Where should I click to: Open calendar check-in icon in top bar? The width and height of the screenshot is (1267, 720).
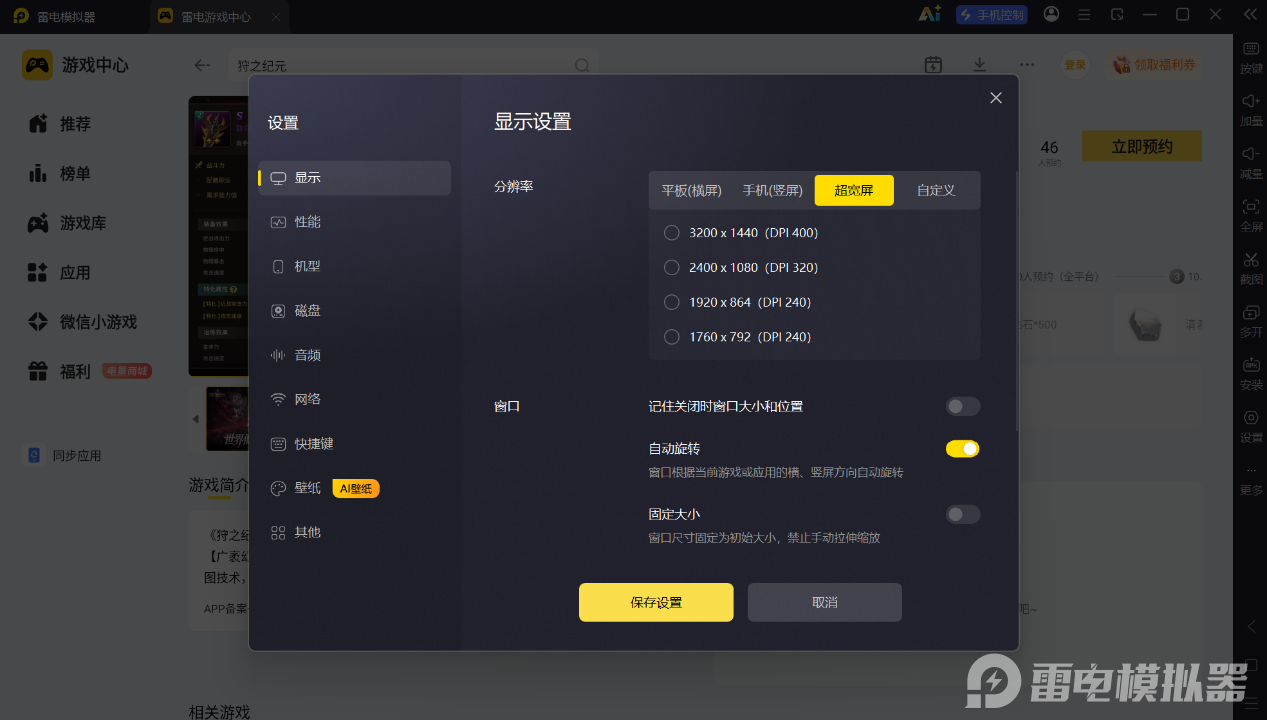933,65
